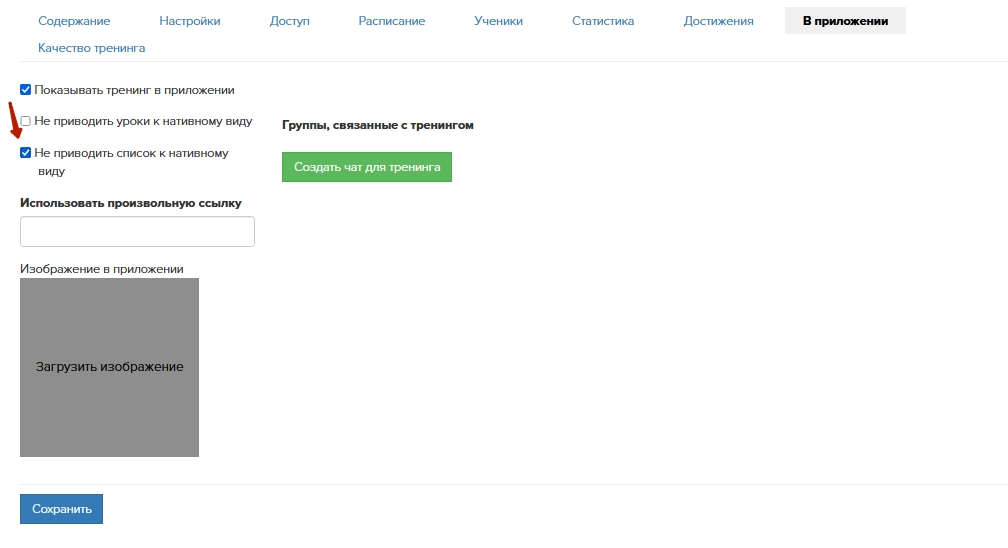Select the Ученики tab
Viewport: 1008px width, 548px height.
[498, 21]
